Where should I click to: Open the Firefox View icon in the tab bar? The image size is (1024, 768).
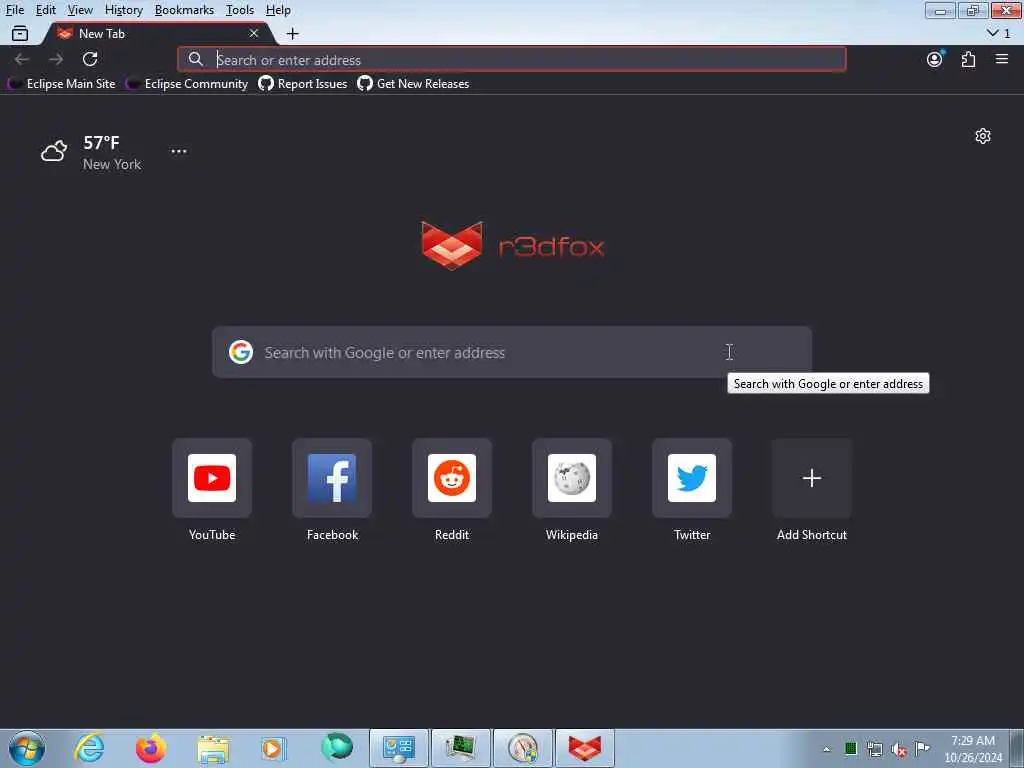coord(20,33)
